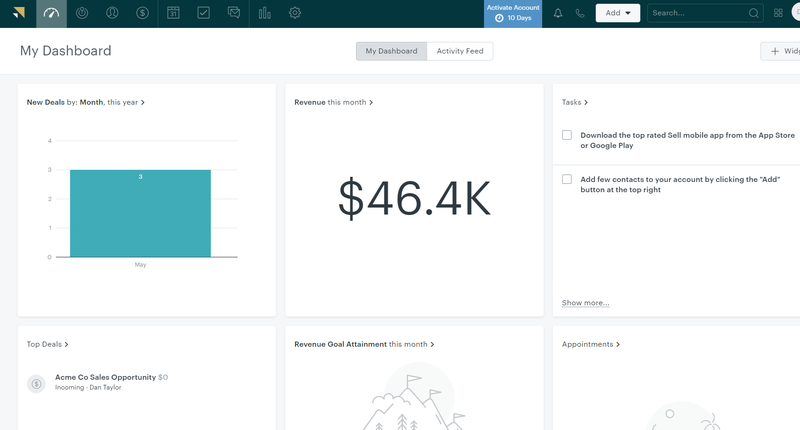Expand the Revenue this month chevron
Image resolution: width=800 pixels, height=430 pixels.
coord(371,103)
